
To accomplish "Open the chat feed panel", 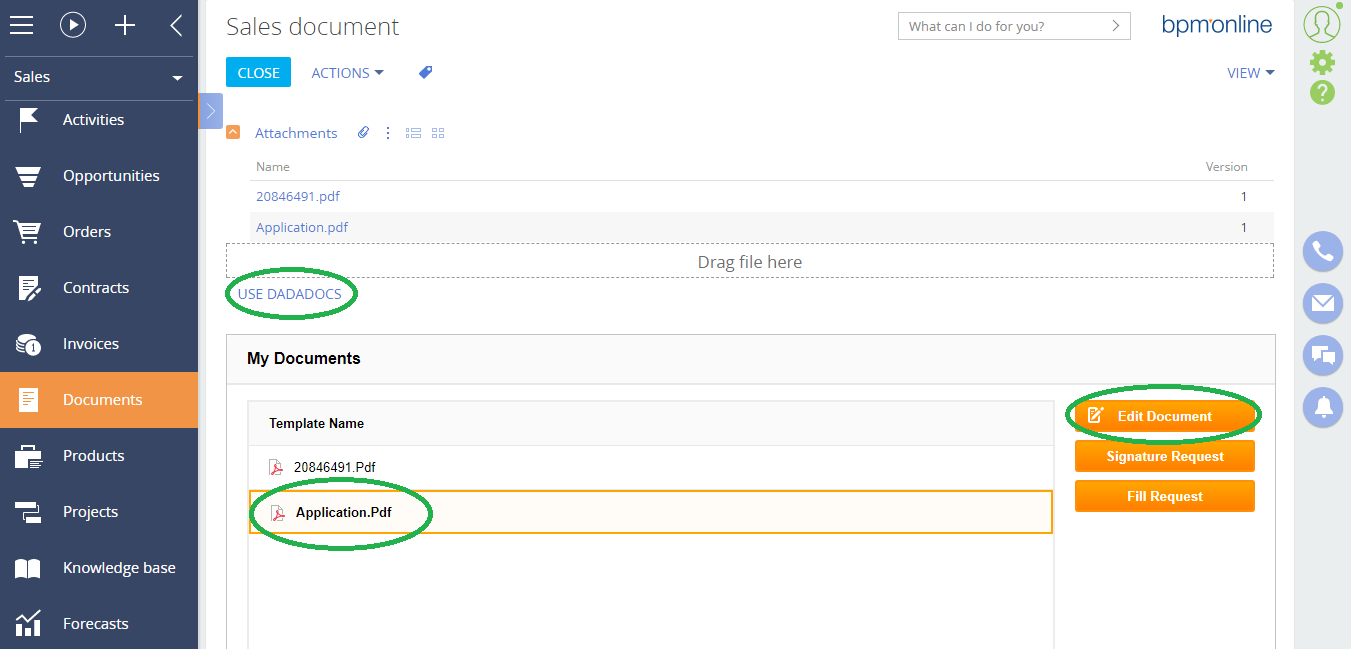I will point(1323,355).
